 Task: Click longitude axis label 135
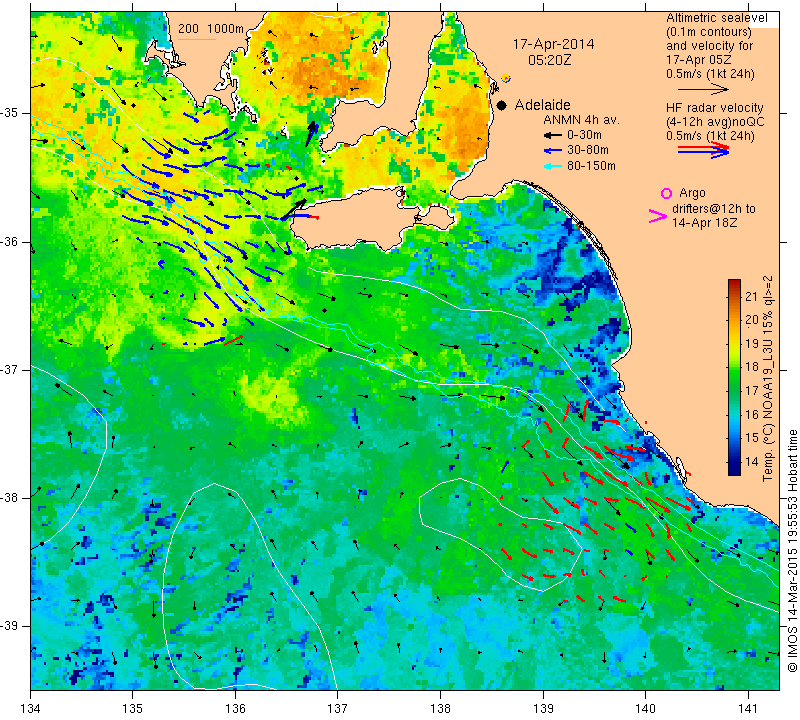tap(133, 709)
